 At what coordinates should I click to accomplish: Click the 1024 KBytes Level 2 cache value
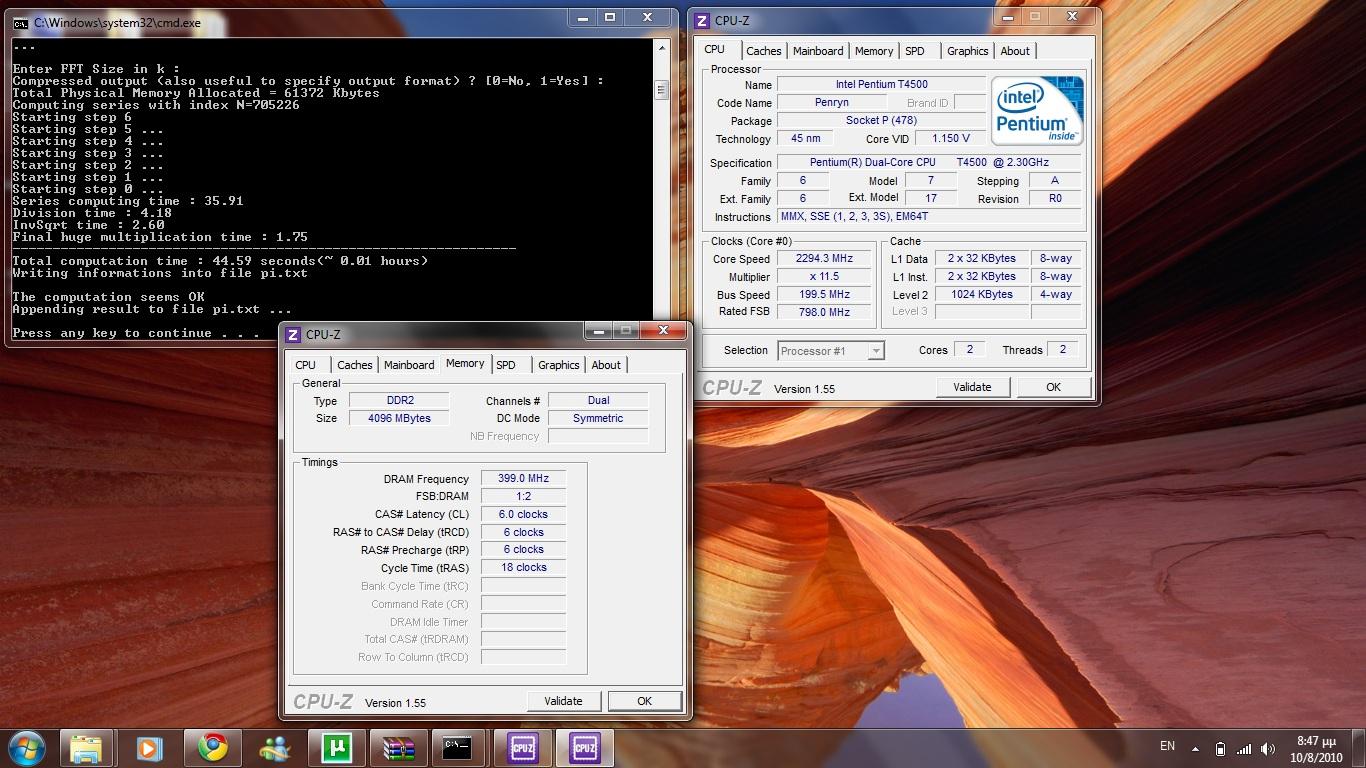tap(981, 294)
